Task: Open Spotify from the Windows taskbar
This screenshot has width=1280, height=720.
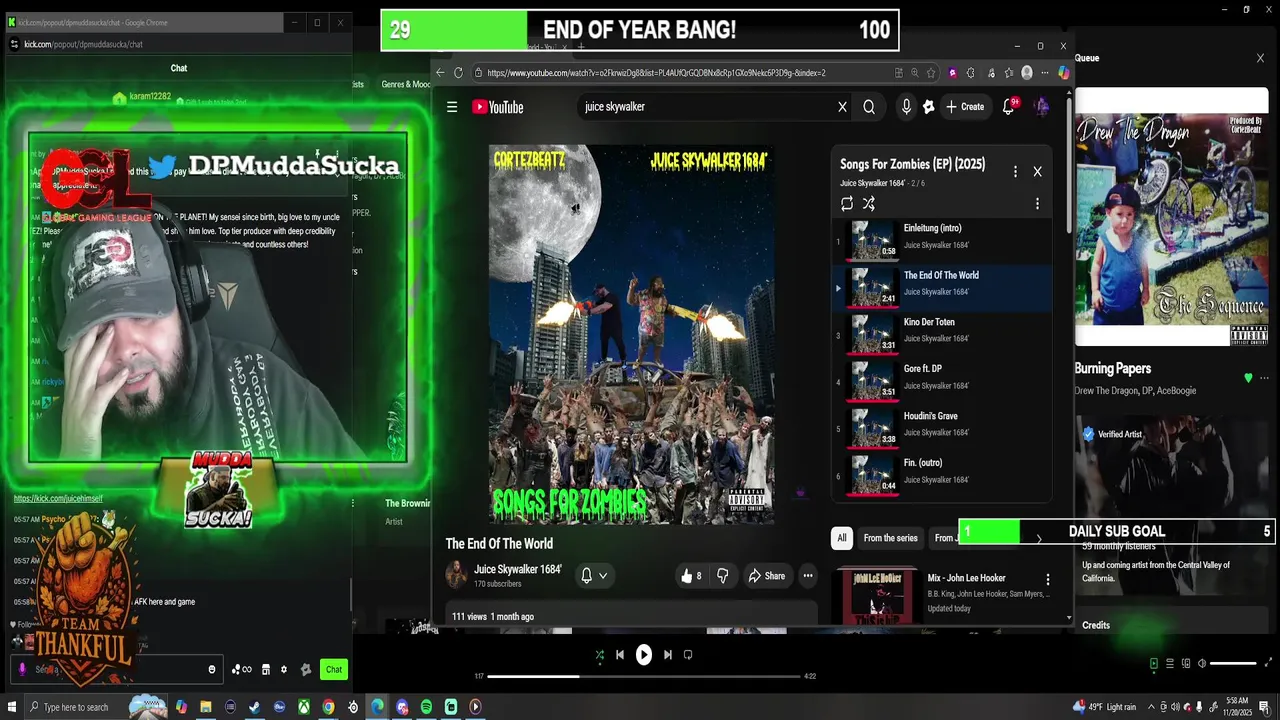Action: point(427,707)
